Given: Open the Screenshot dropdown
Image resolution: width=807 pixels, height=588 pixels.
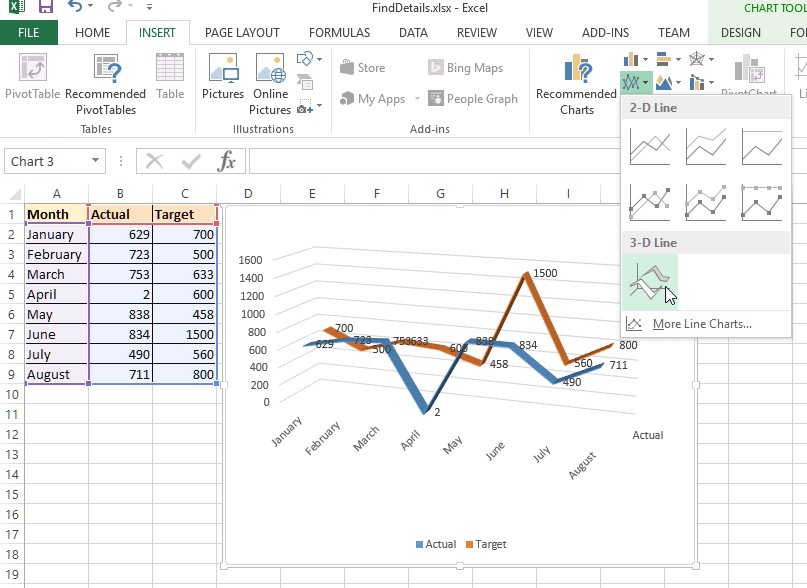Looking at the screenshot, I should click(x=309, y=107).
